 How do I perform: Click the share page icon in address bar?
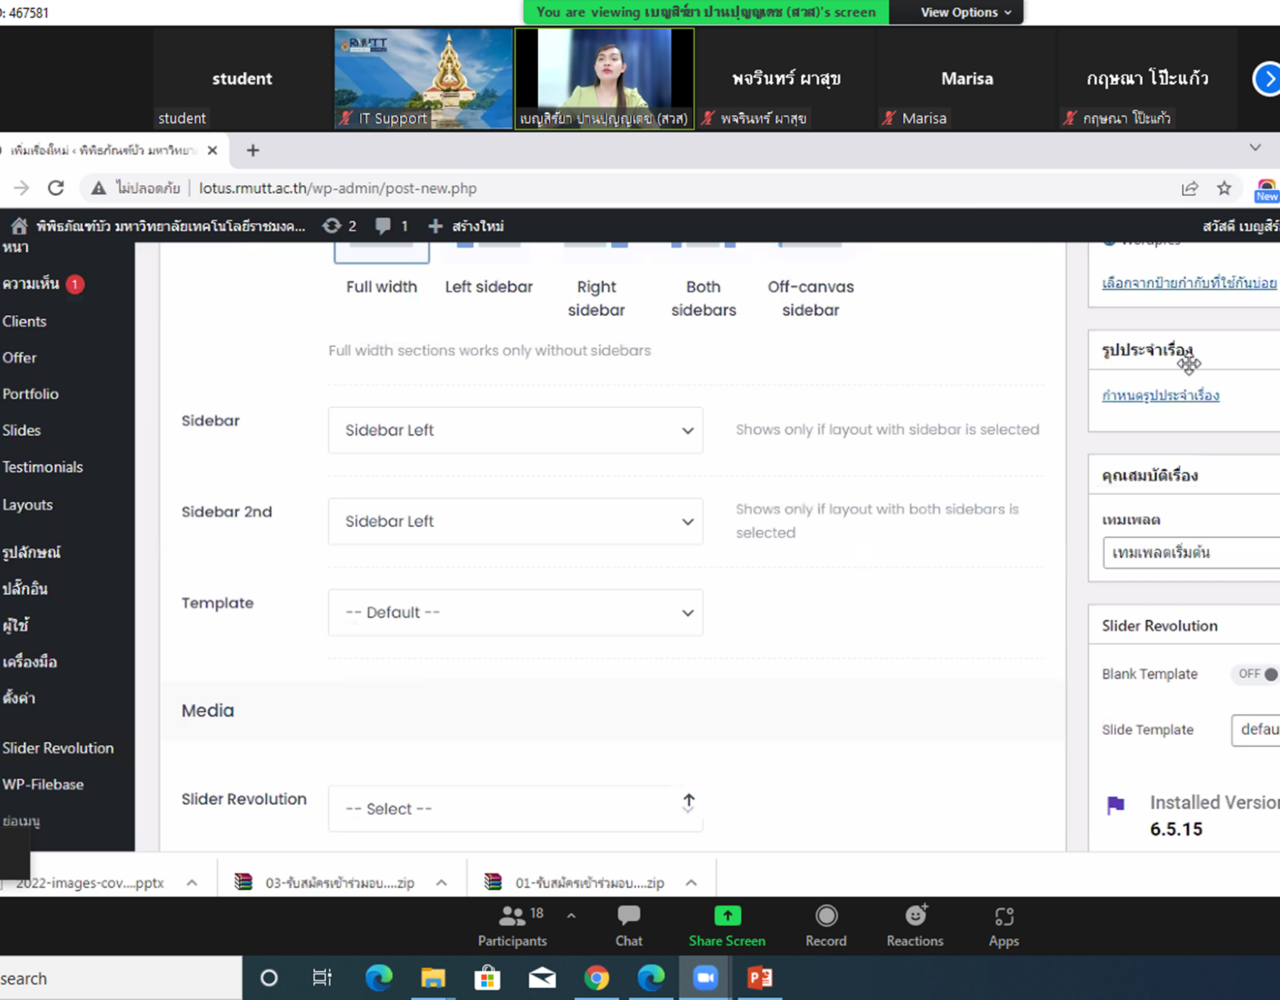[x=1190, y=188]
